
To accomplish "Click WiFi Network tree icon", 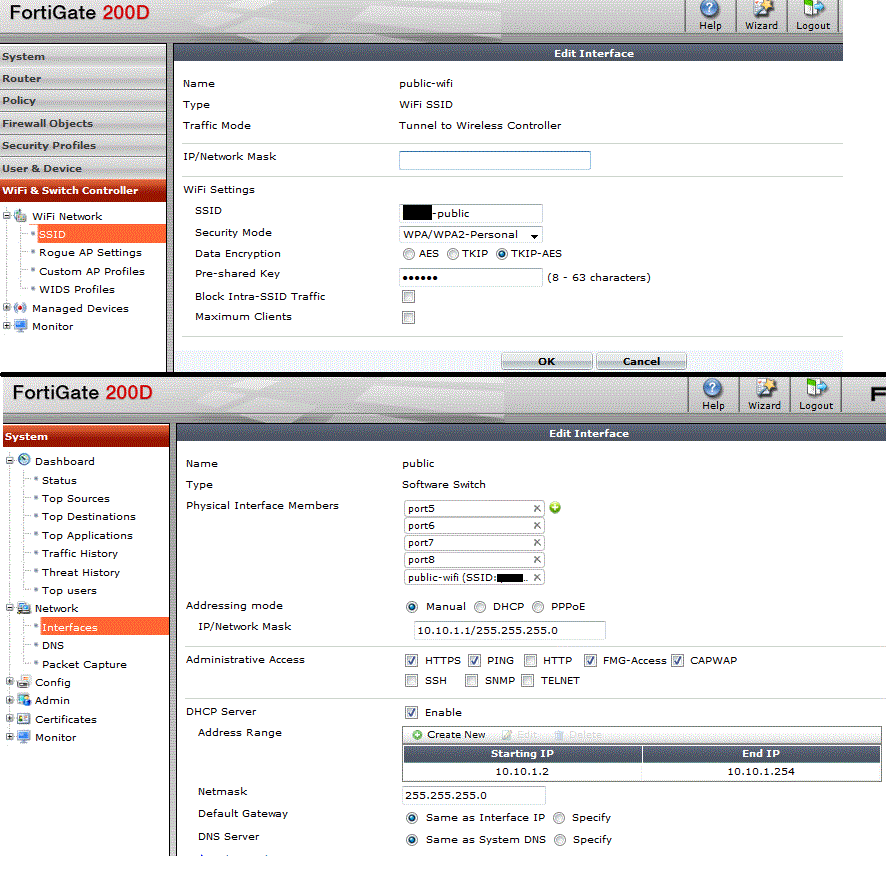I will (x=20, y=216).
